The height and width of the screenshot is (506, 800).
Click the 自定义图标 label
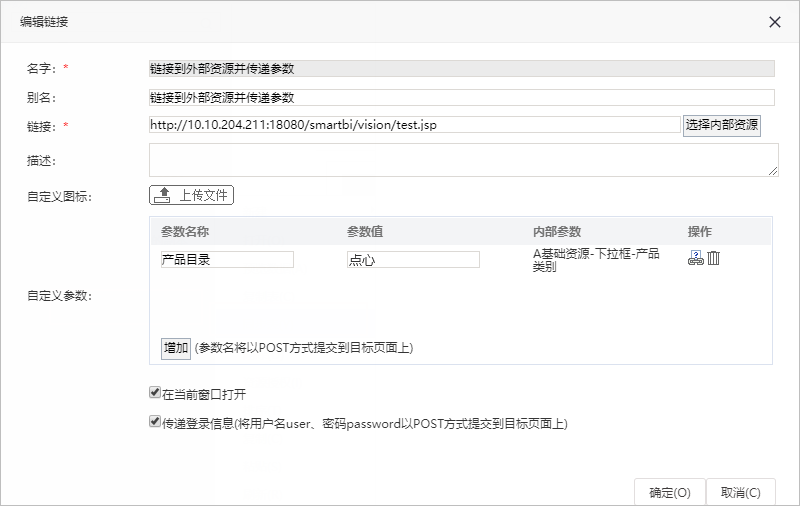(x=59, y=197)
